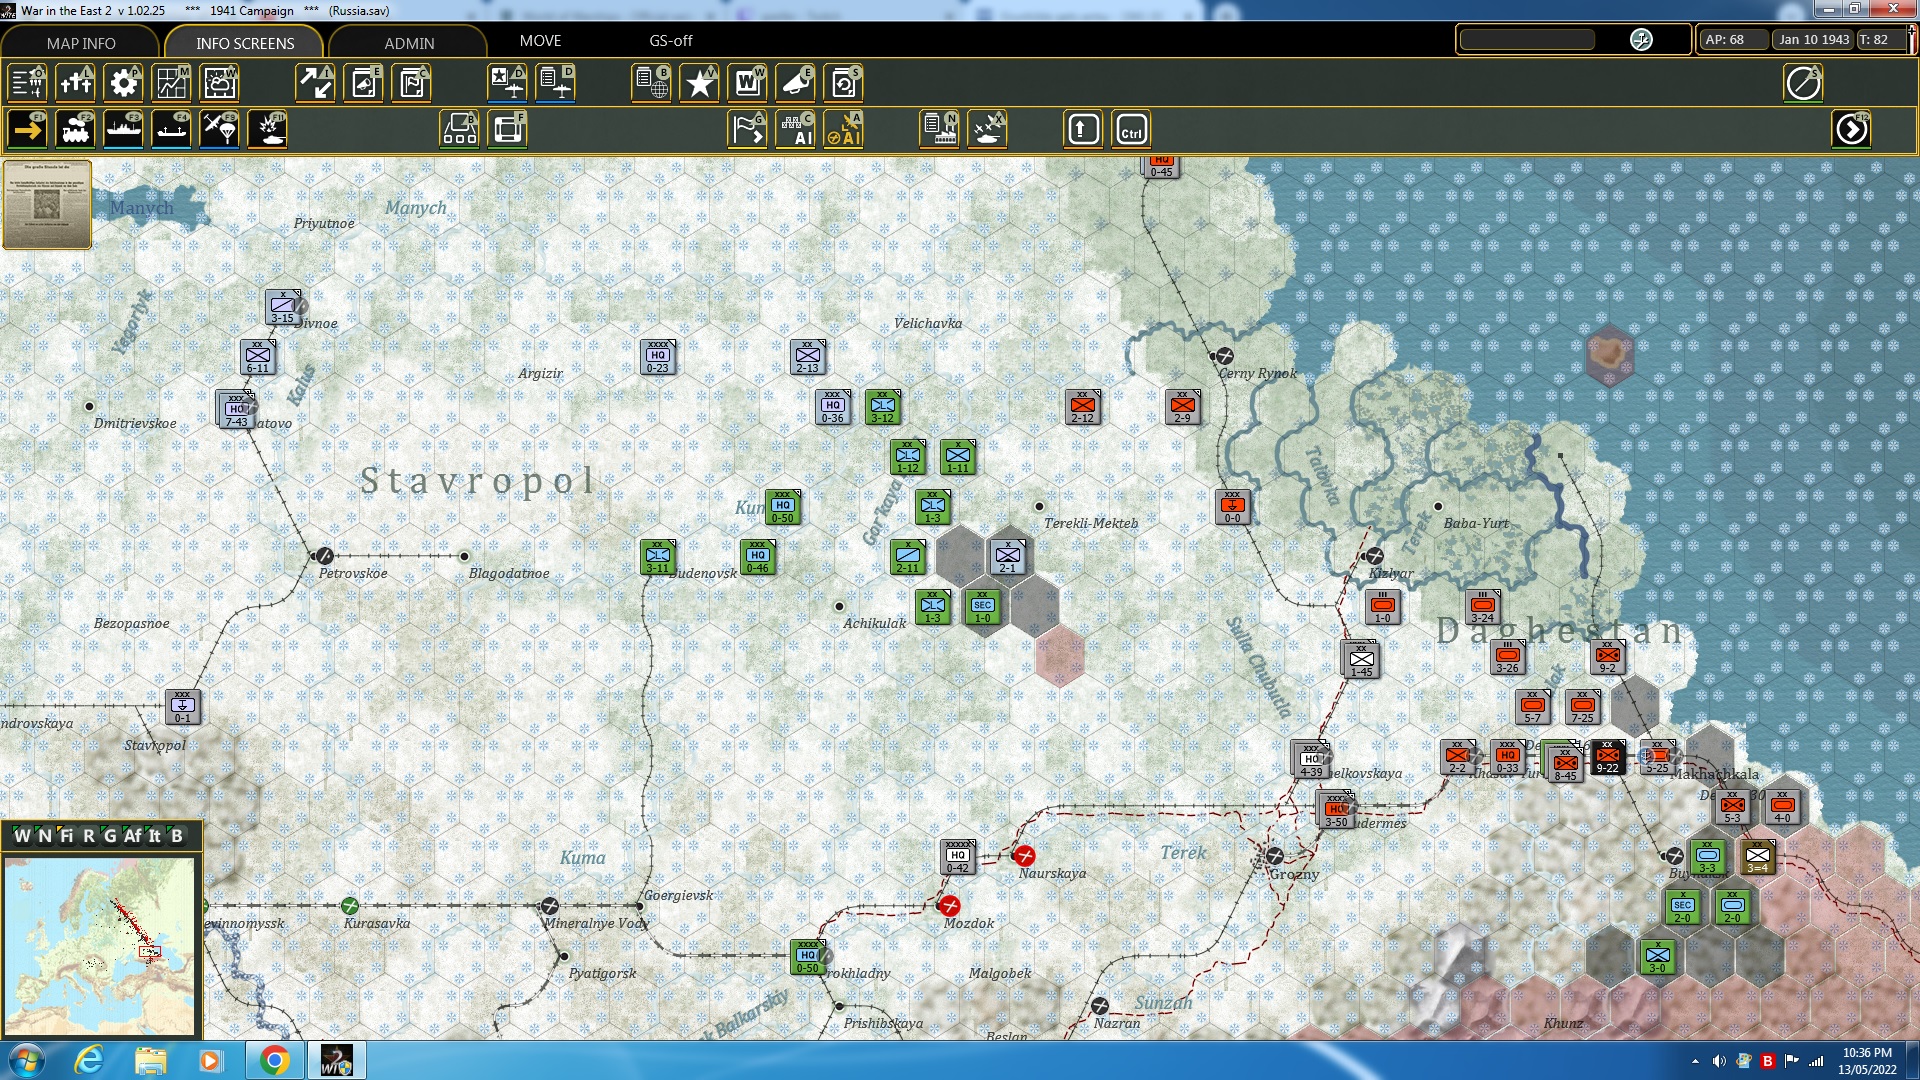1920x1080 pixels.
Task: Click the Jan 10 1943 date display
Action: click(x=1813, y=39)
